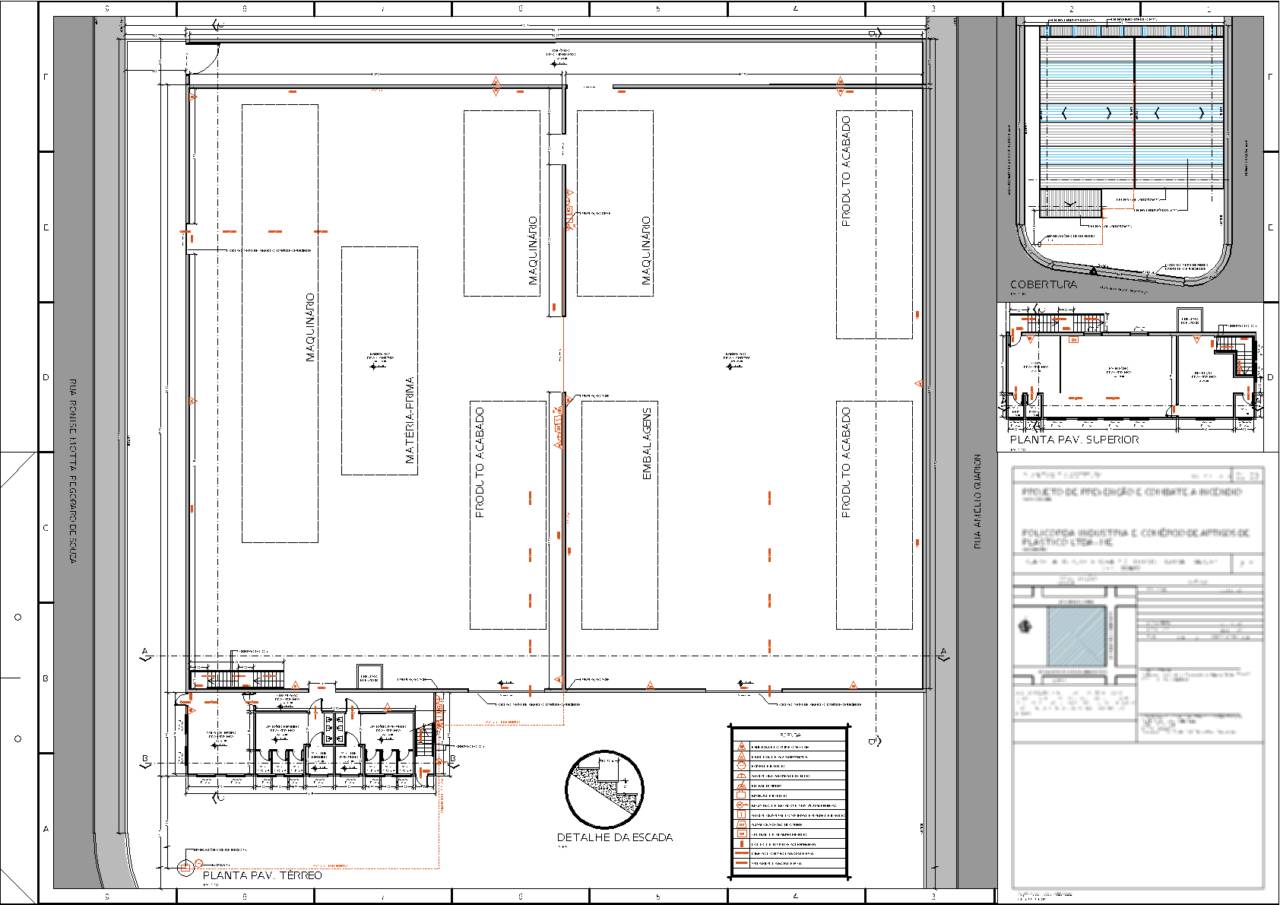Select the EMBALAGENS area label
Screen dimensions: 1280x905
point(647,445)
